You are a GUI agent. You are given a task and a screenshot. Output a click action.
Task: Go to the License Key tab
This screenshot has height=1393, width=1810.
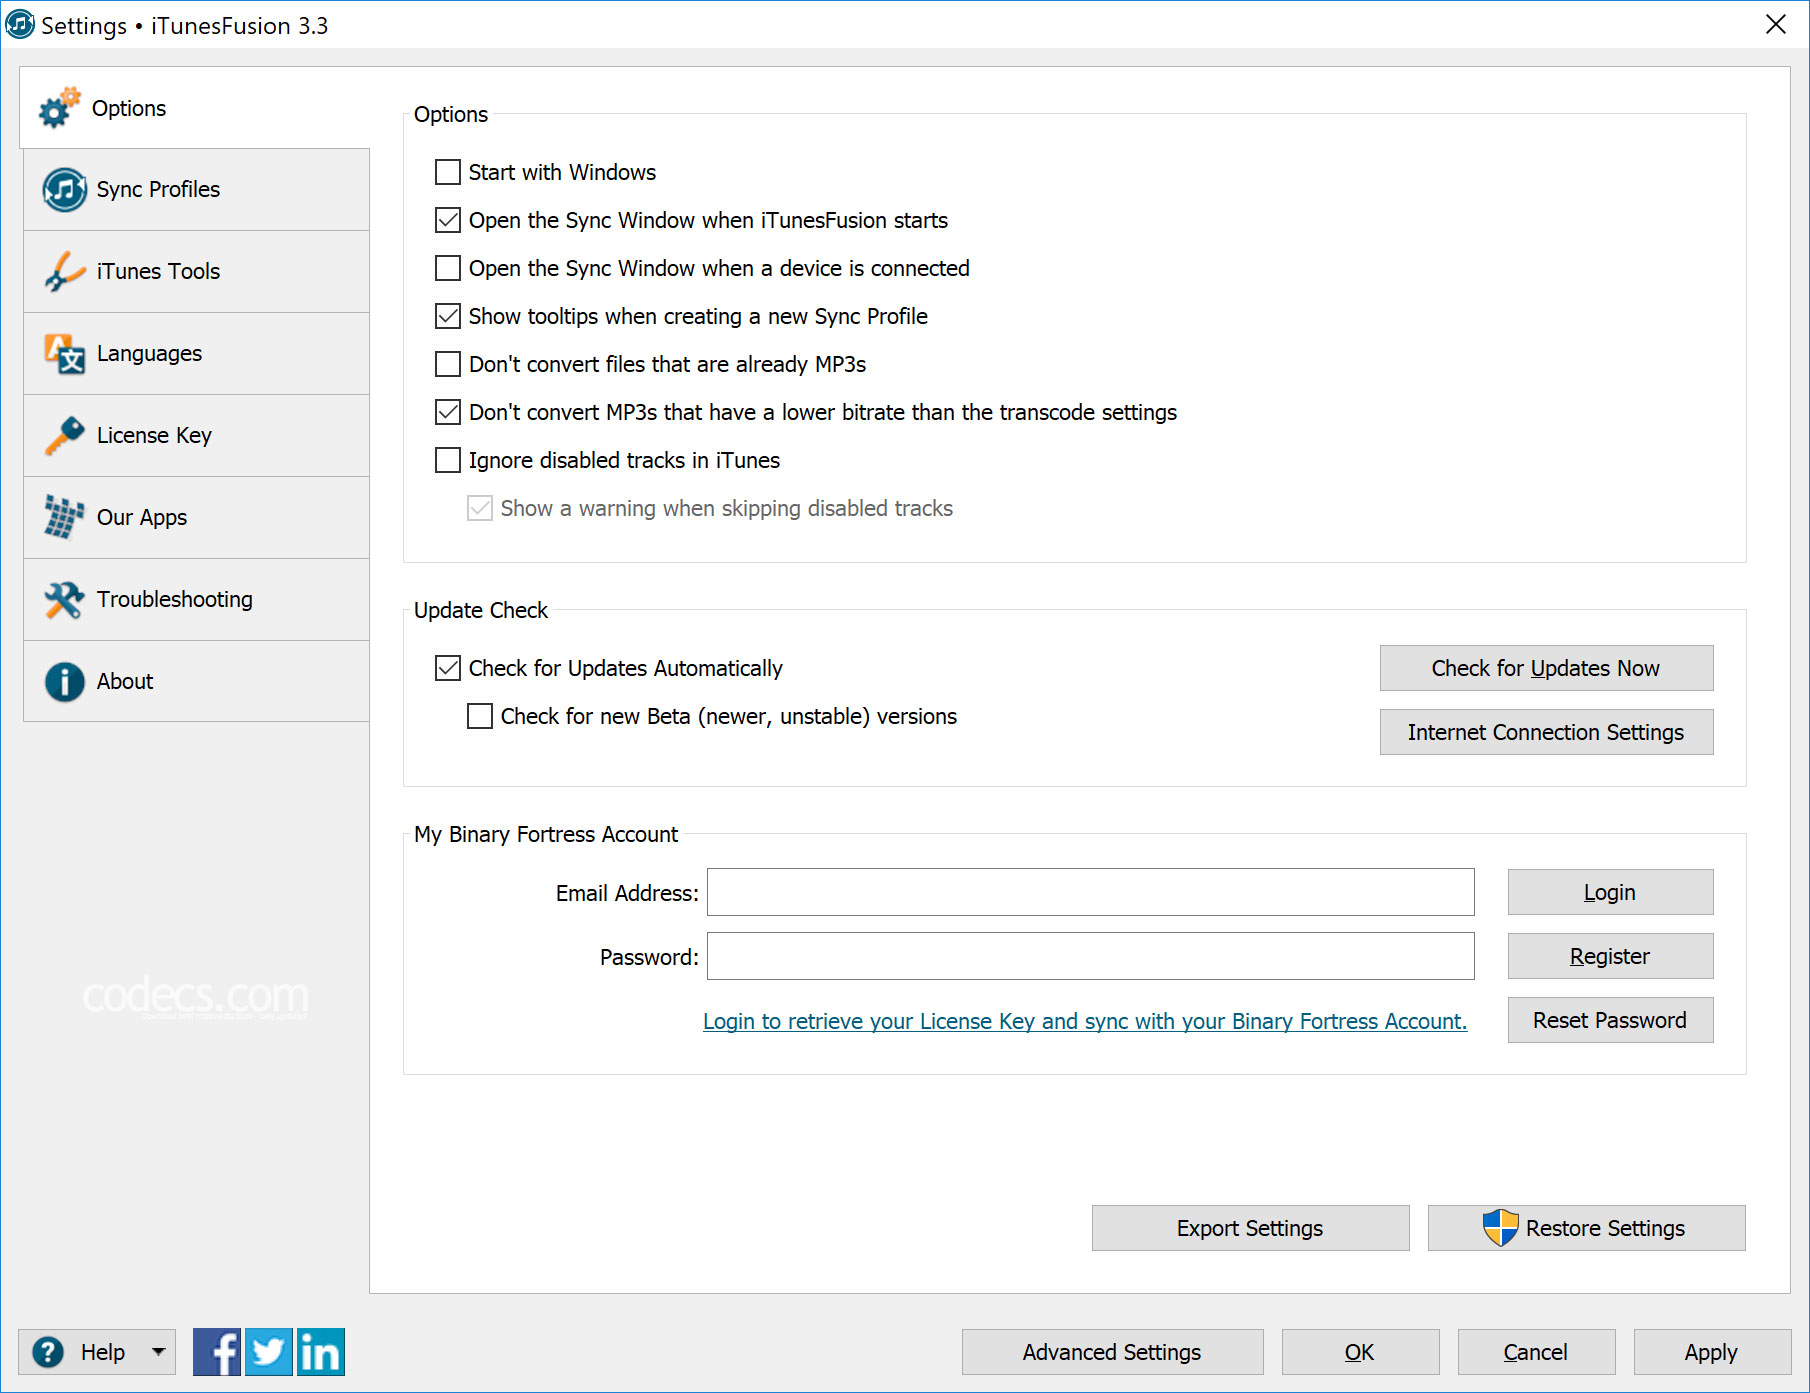pyautogui.click(x=196, y=436)
